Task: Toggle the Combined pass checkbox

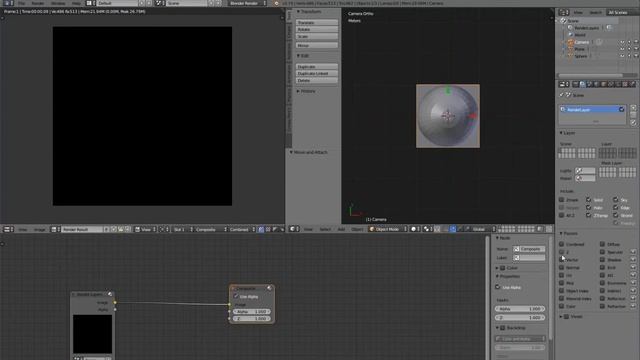Action: coord(562,244)
